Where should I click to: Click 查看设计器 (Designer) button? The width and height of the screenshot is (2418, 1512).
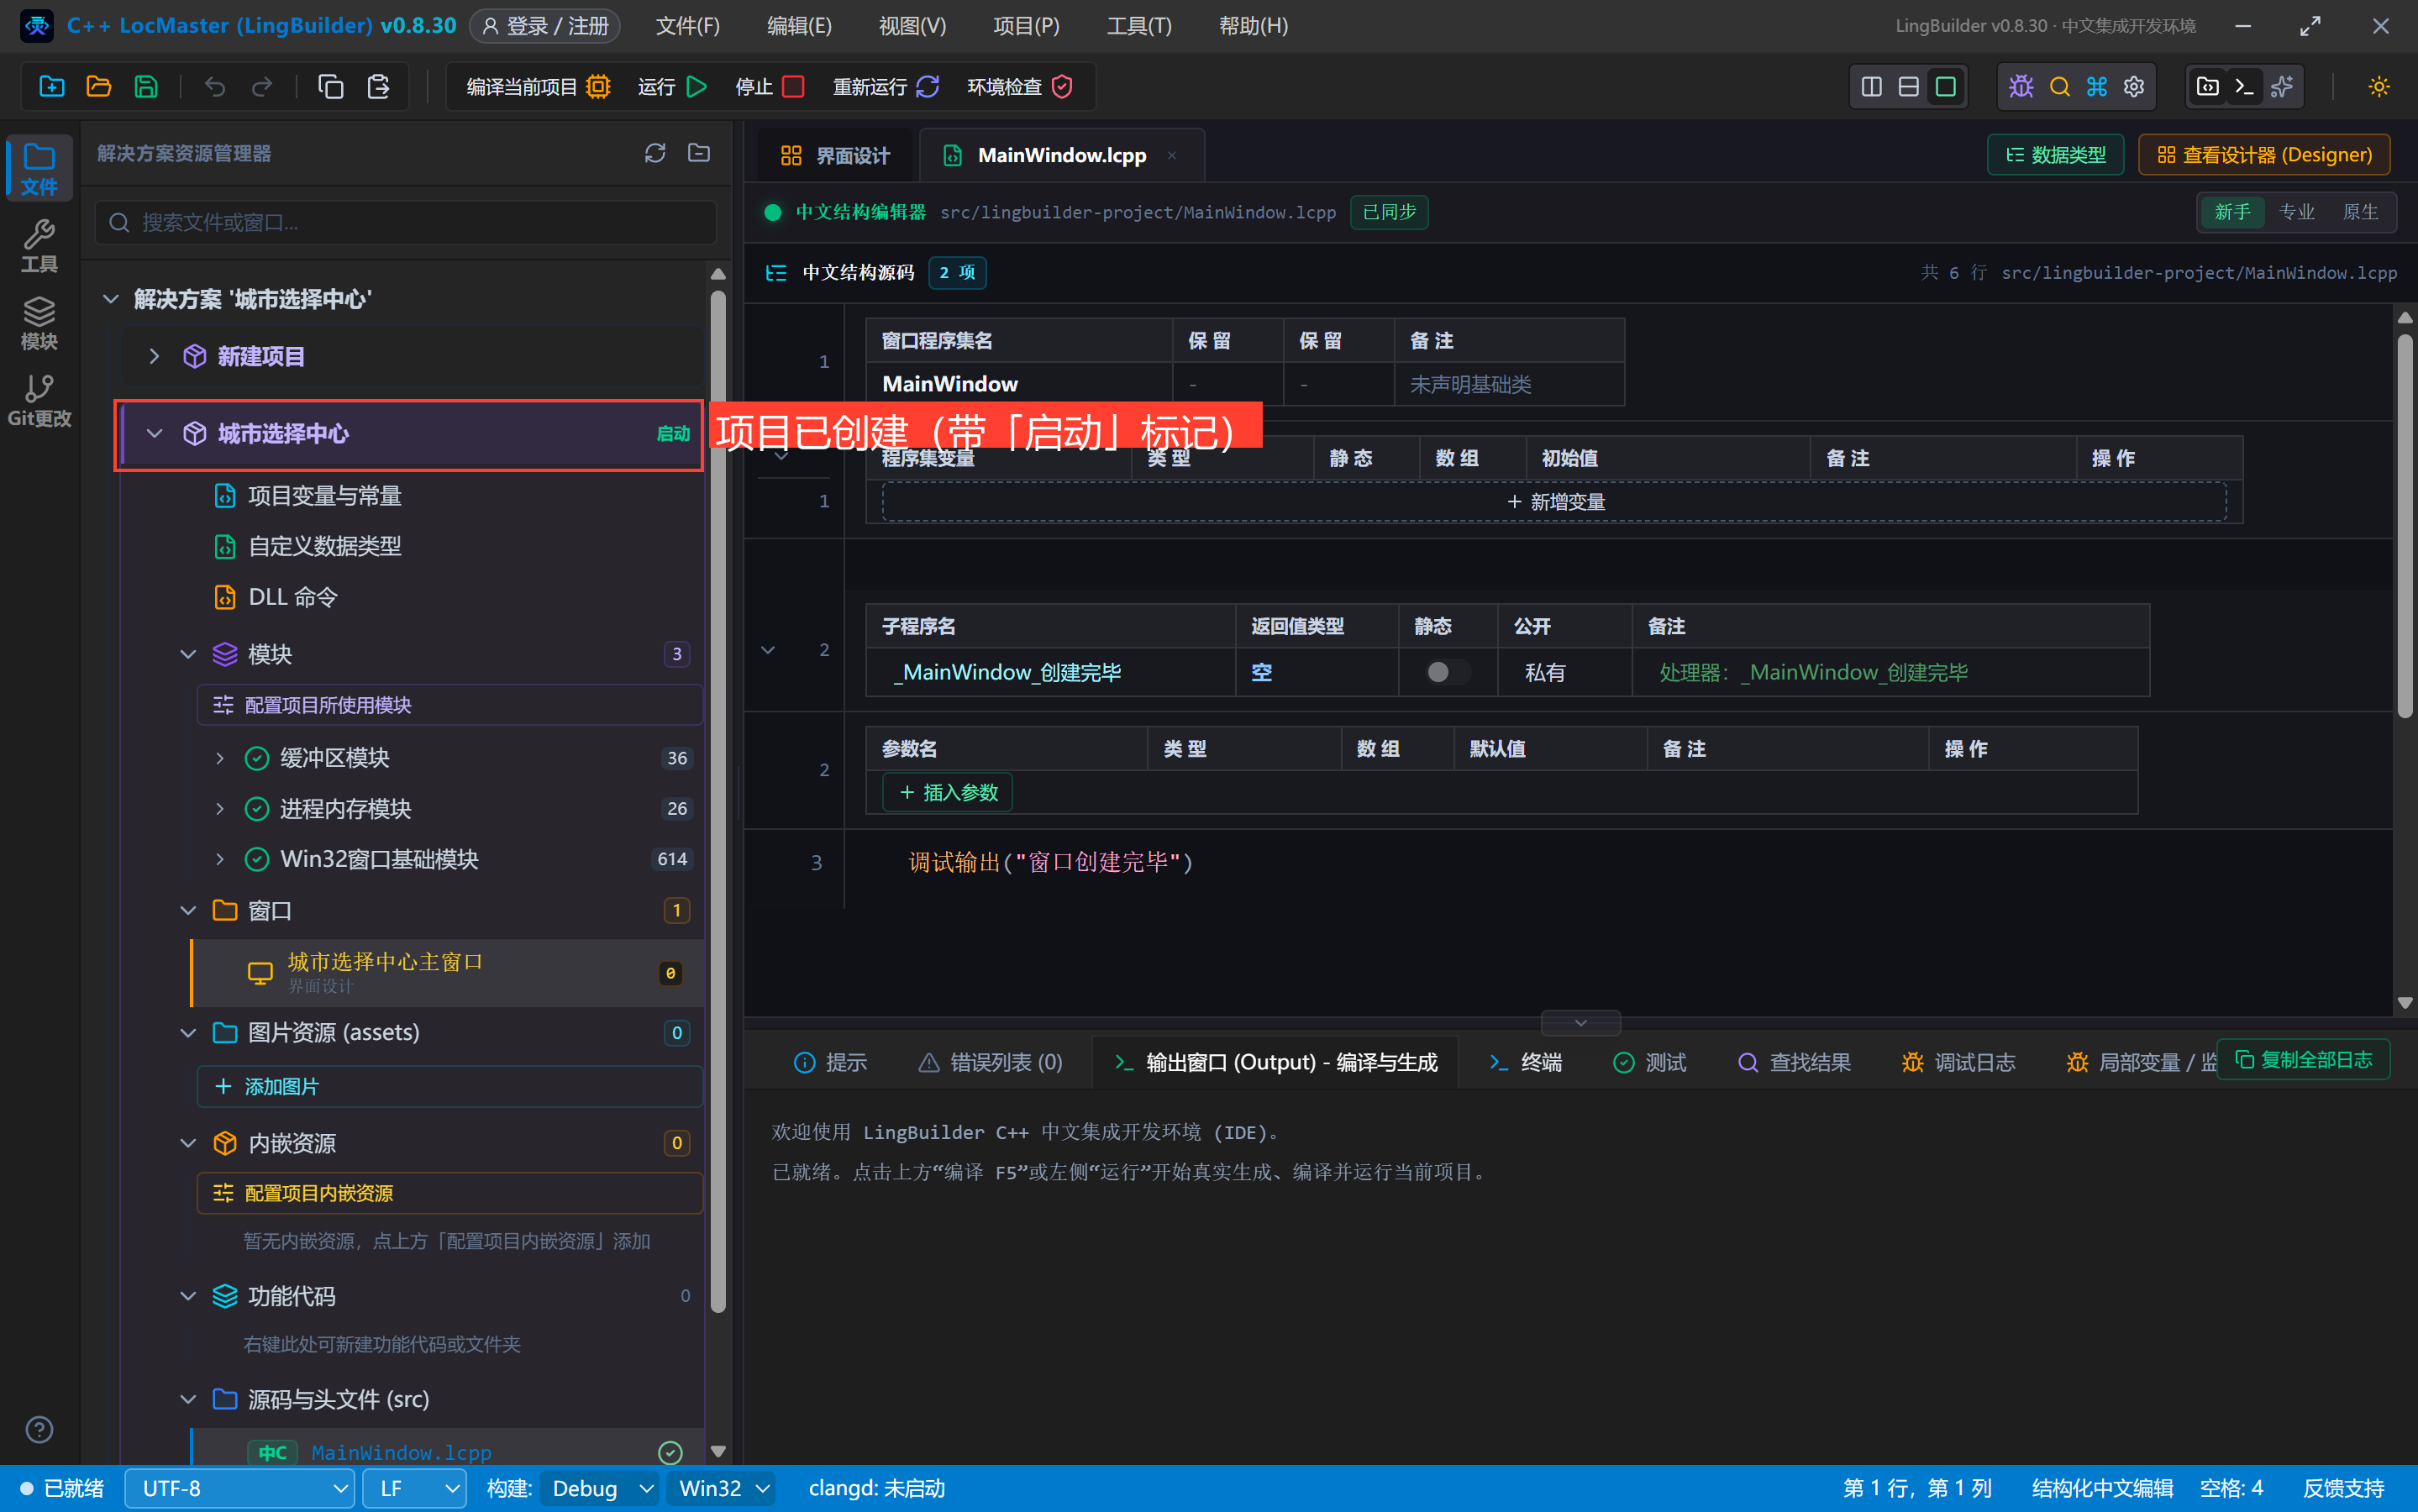(2264, 155)
